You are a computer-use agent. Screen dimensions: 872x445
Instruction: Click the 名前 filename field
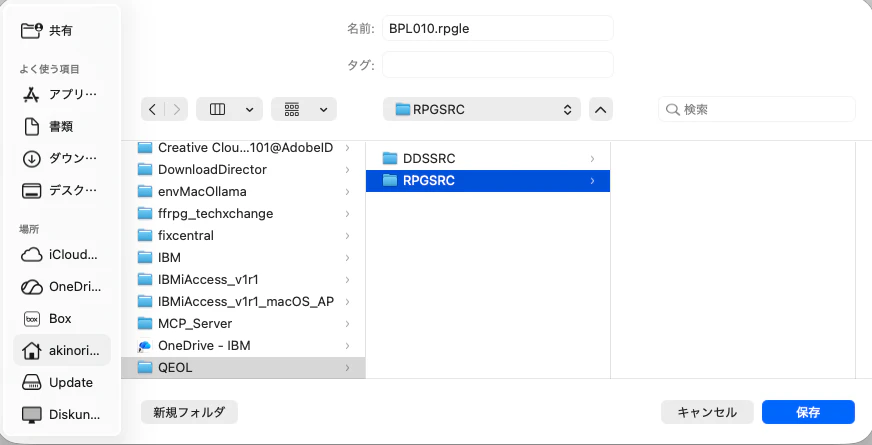498,28
